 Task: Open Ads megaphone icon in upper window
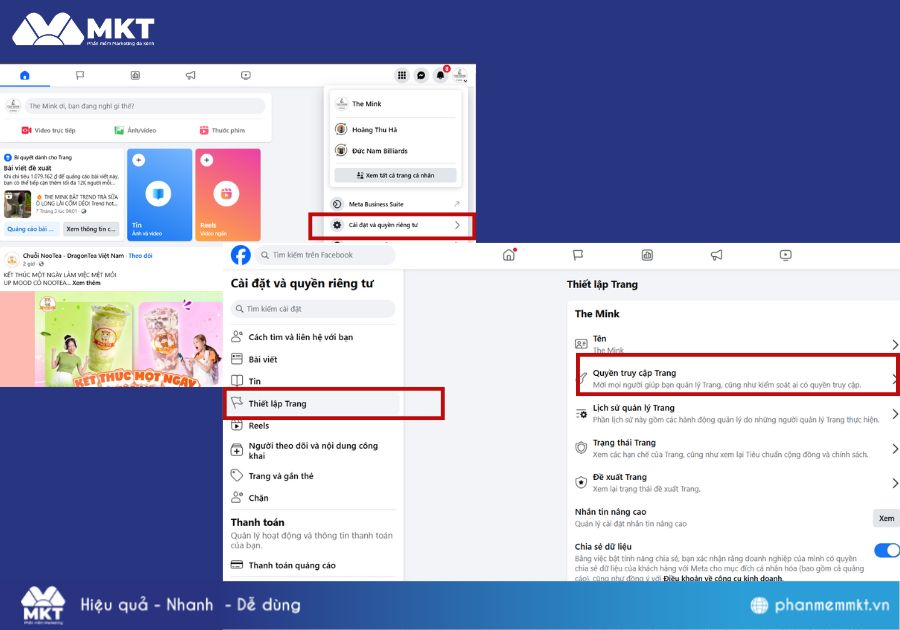tap(191, 75)
